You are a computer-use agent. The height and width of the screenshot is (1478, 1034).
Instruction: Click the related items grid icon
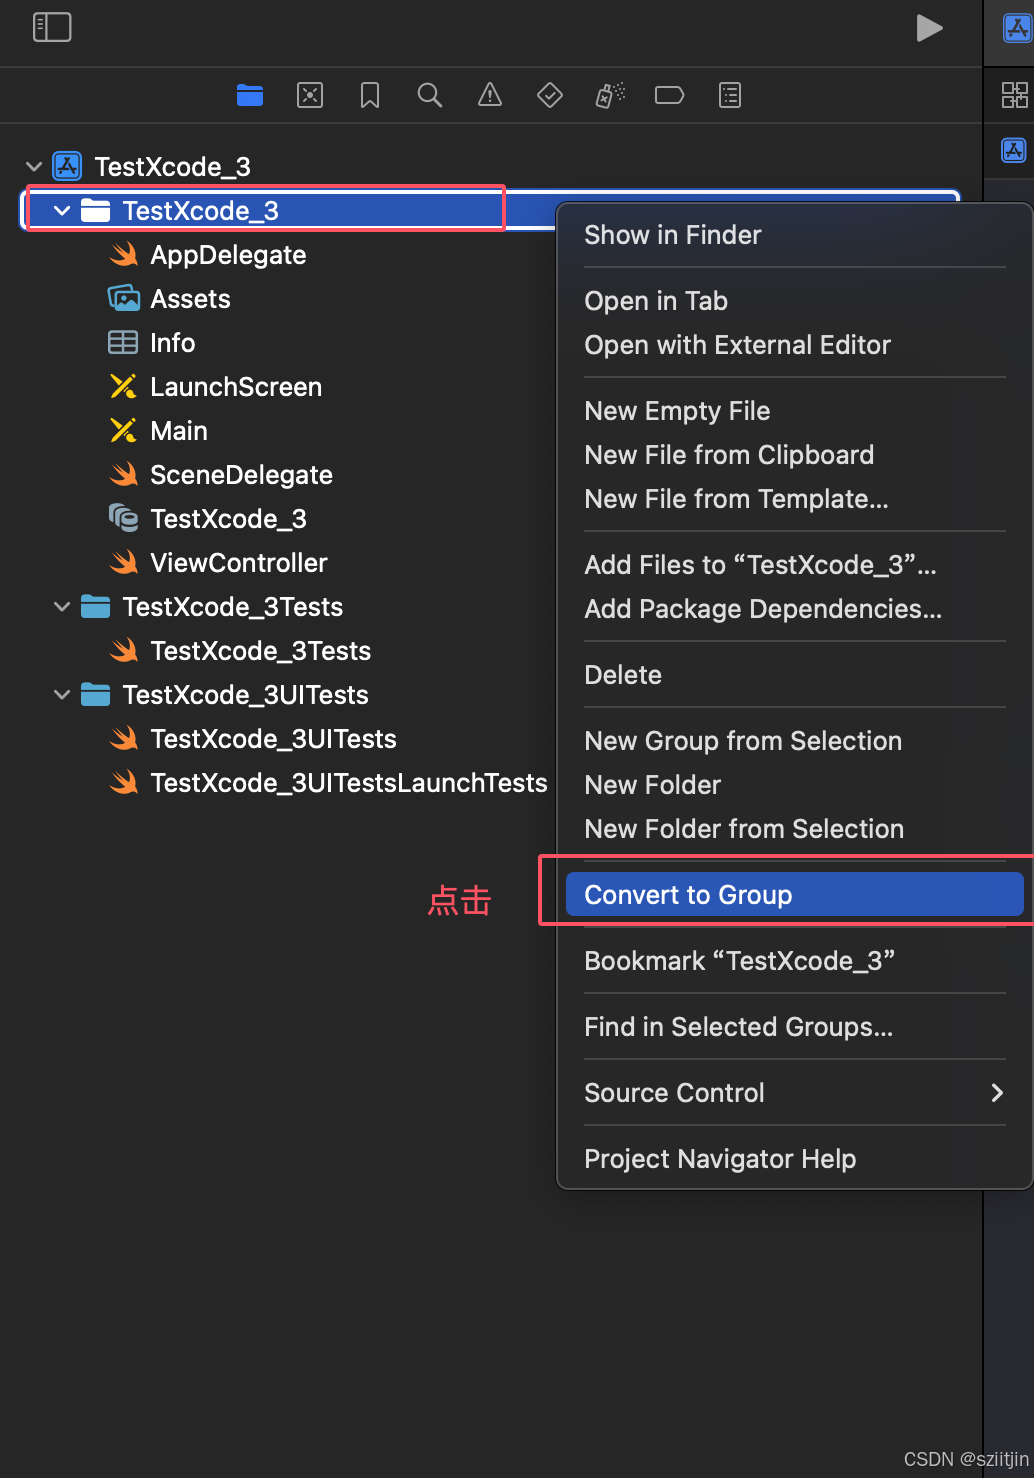(x=1014, y=95)
